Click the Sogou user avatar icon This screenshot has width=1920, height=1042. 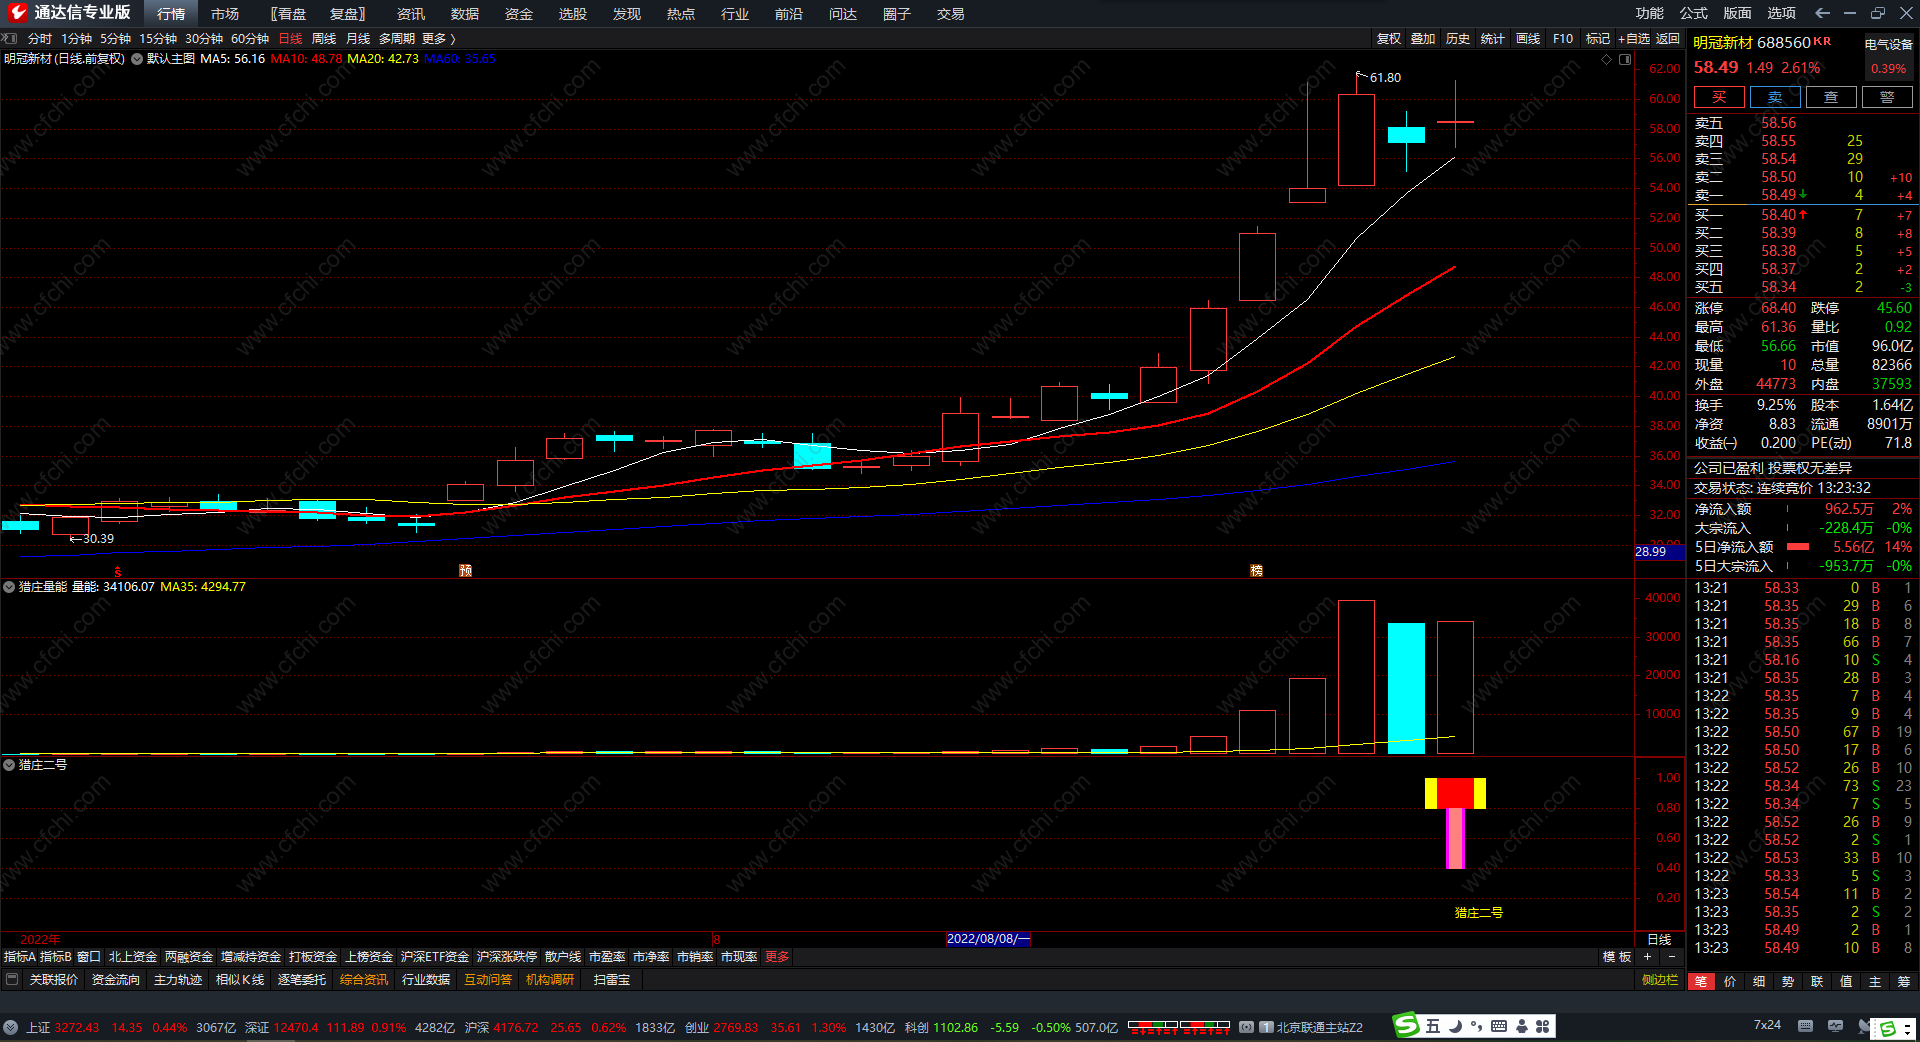click(x=1521, y=1026)
